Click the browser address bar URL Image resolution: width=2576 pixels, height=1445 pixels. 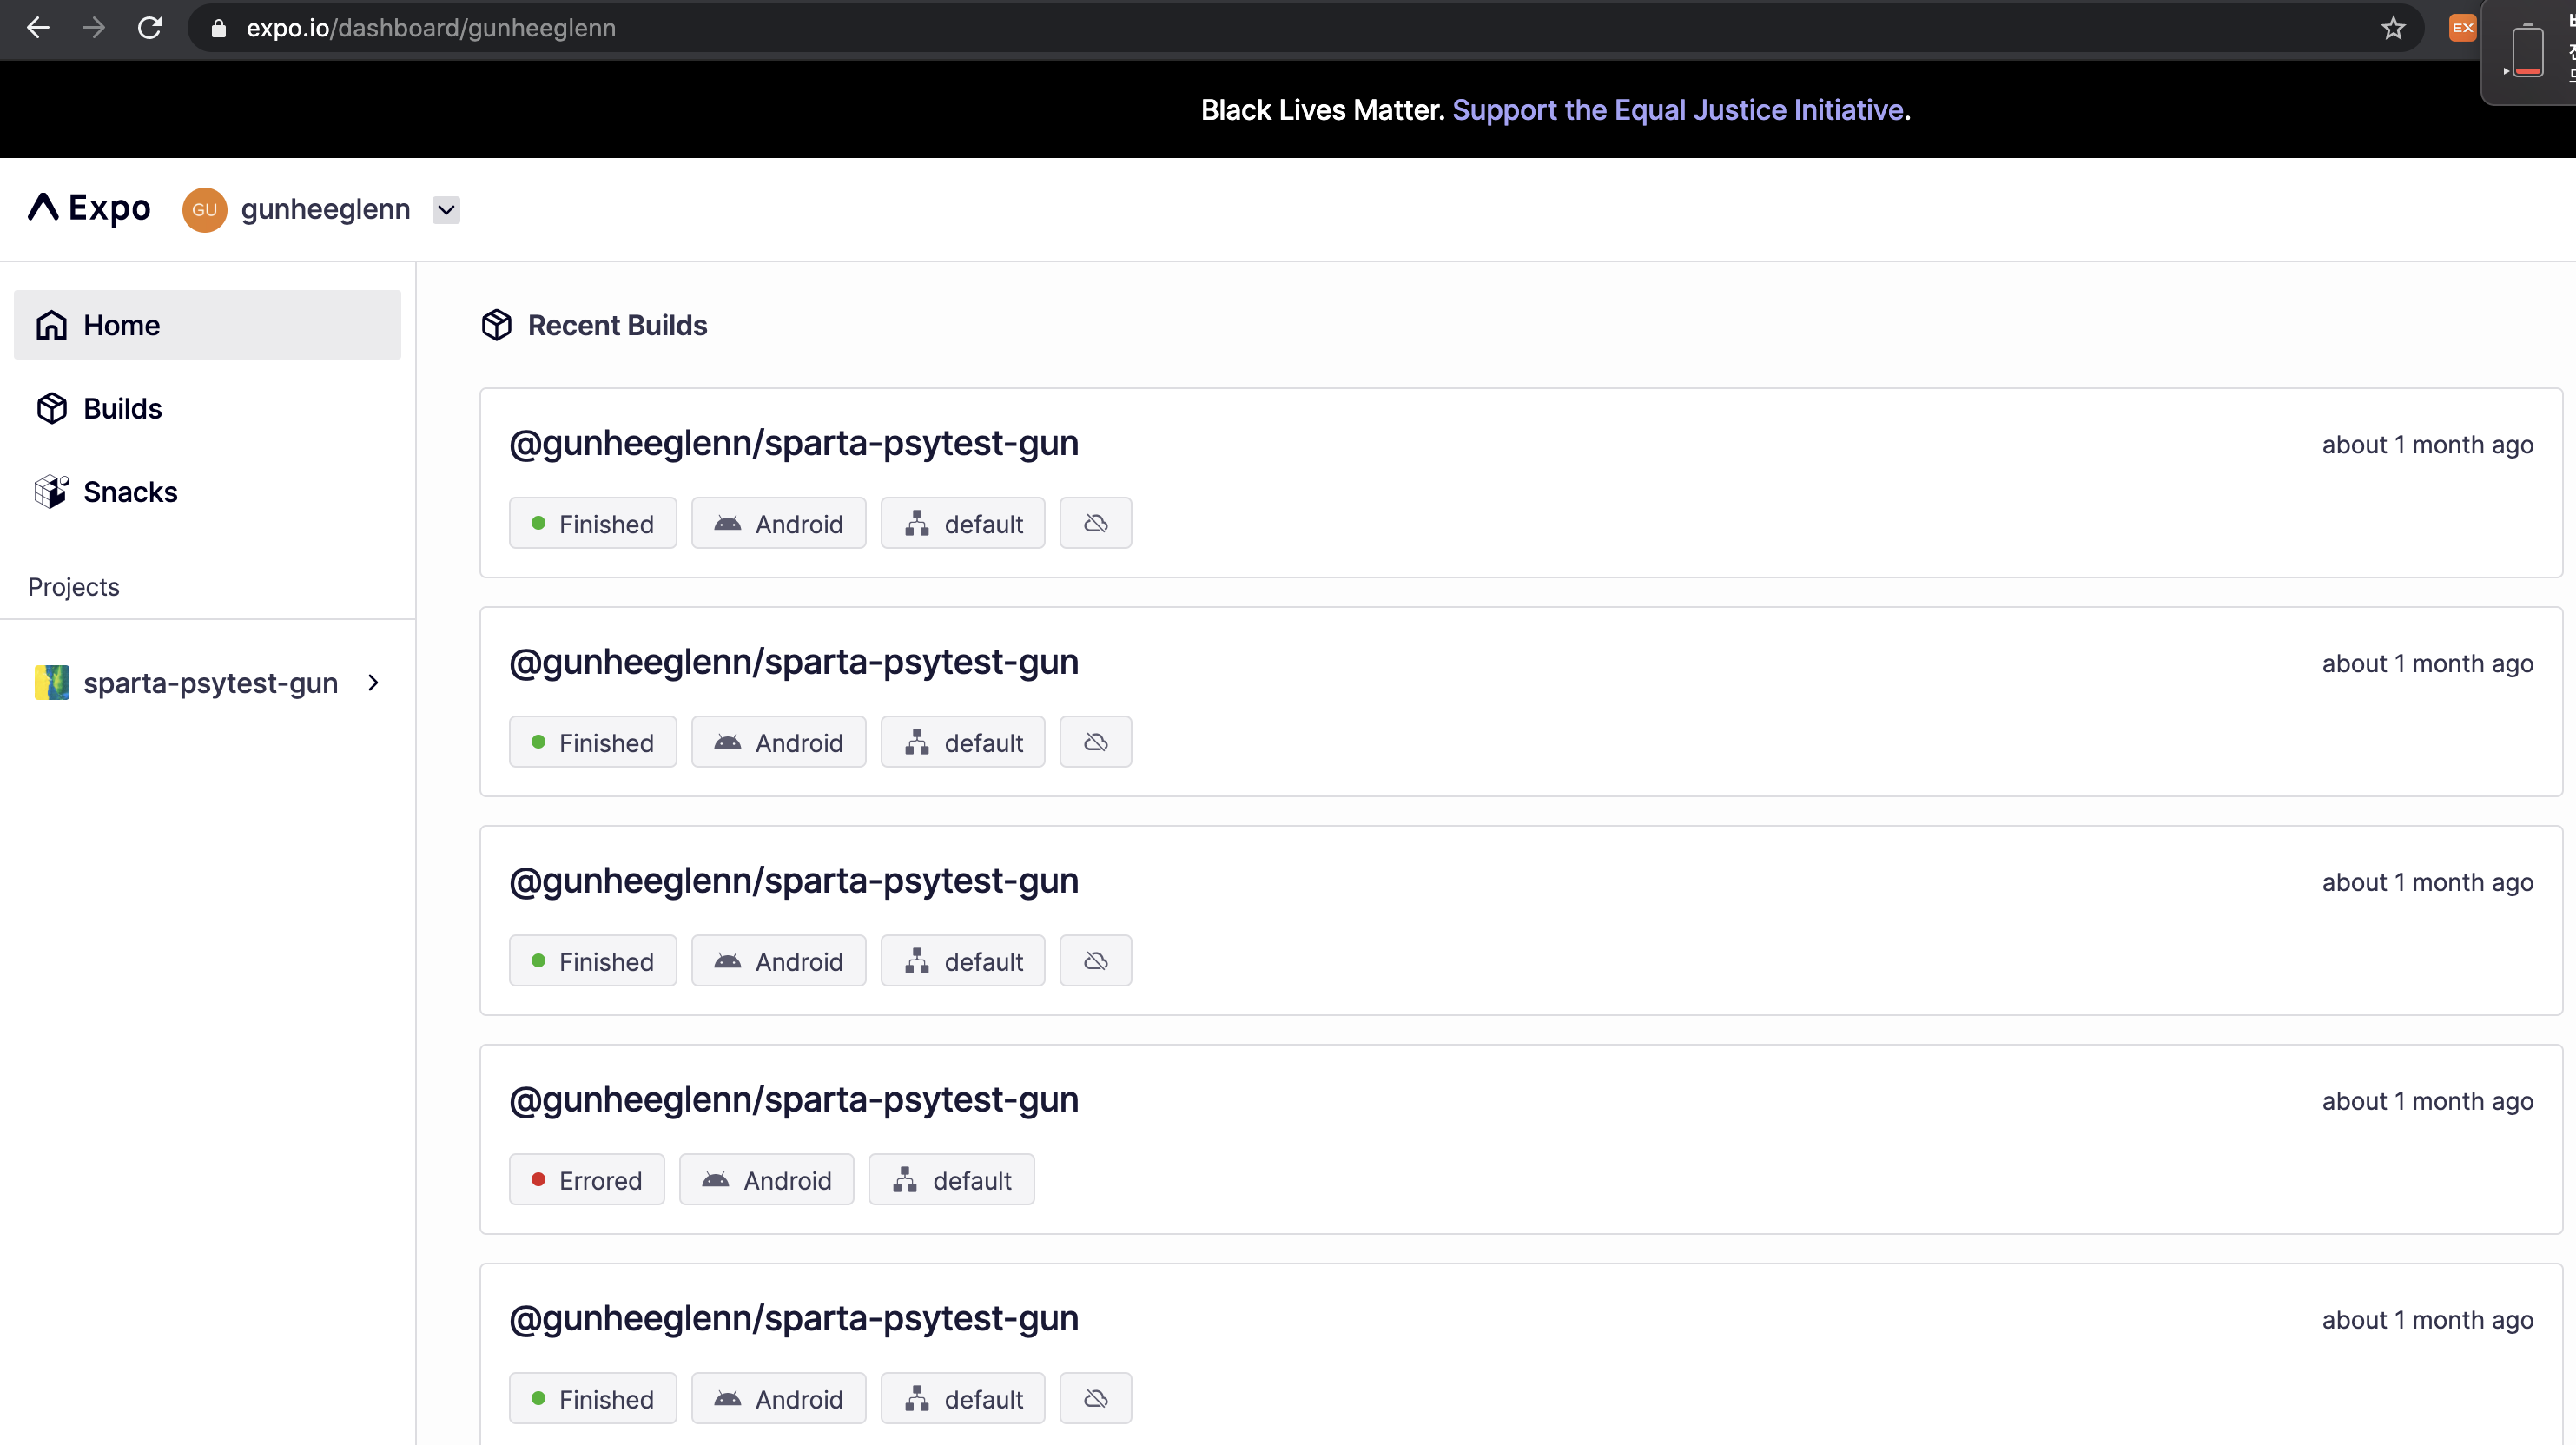(430, 28)
